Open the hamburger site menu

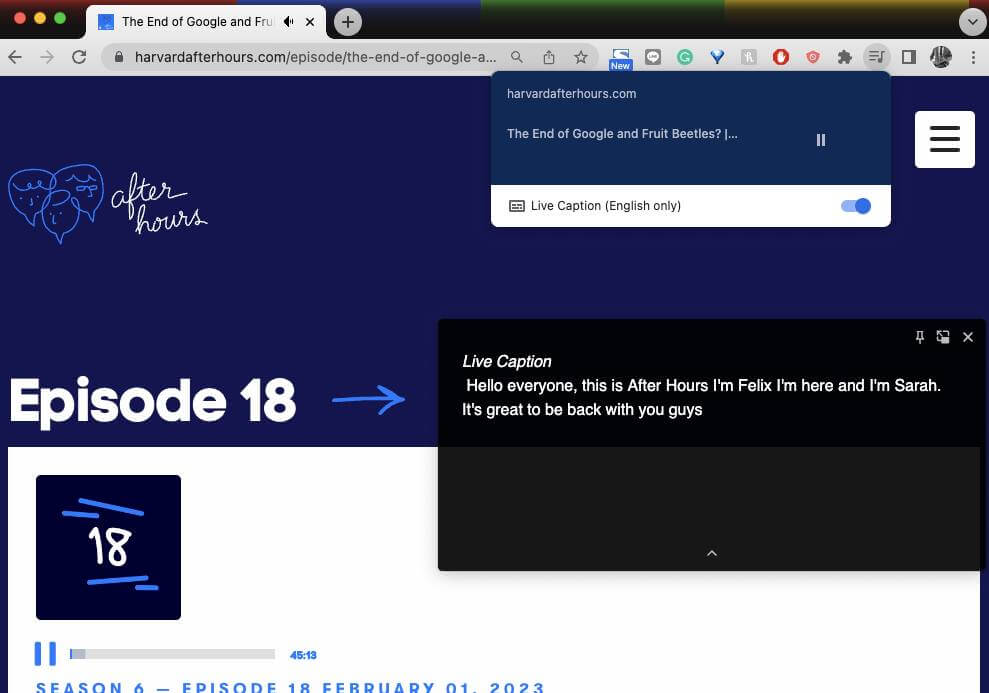point(944,139)
